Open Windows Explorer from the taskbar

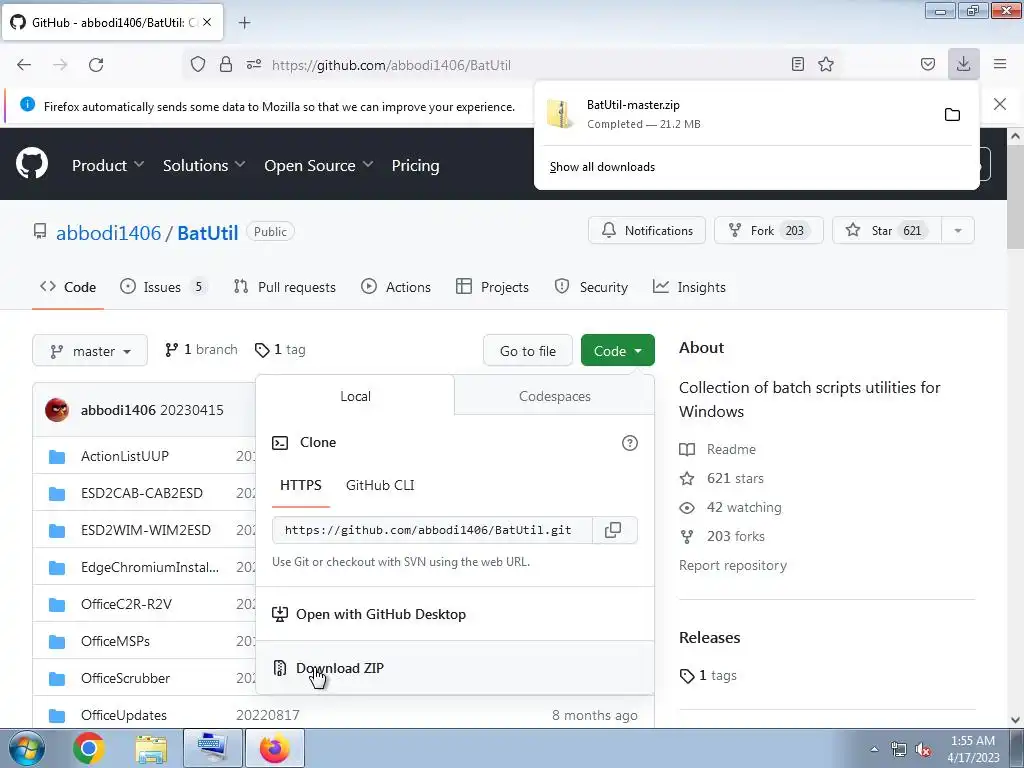pos(151,748)
